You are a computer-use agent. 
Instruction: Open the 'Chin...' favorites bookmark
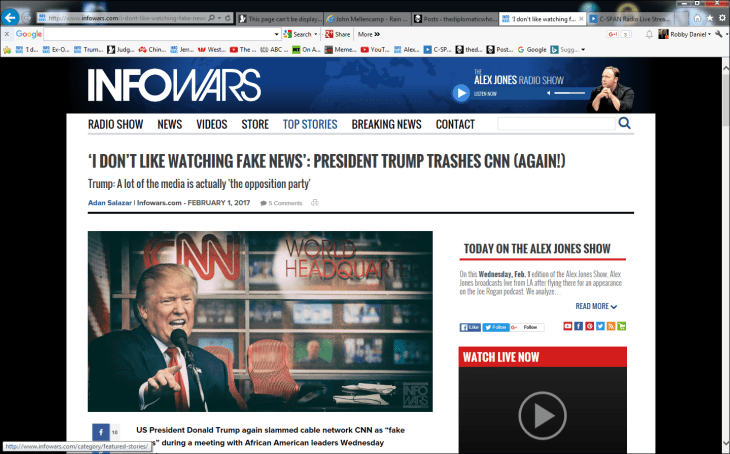click(x=152, y=49)
